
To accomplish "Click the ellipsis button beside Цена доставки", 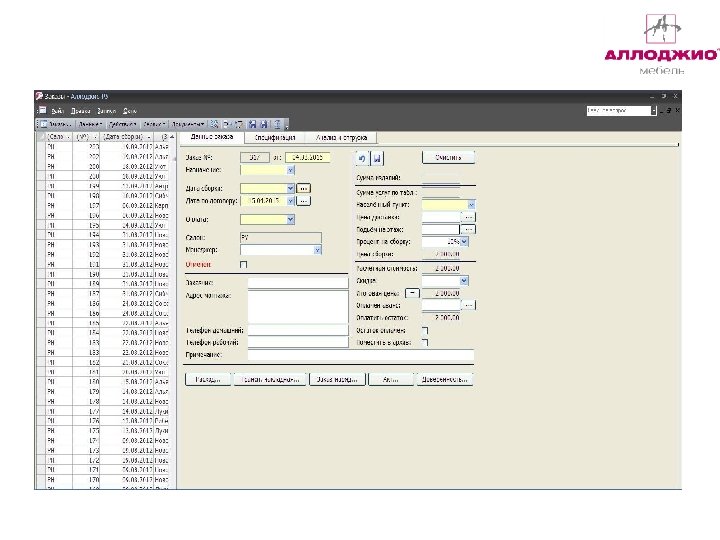I will click(x=468, y=217).
